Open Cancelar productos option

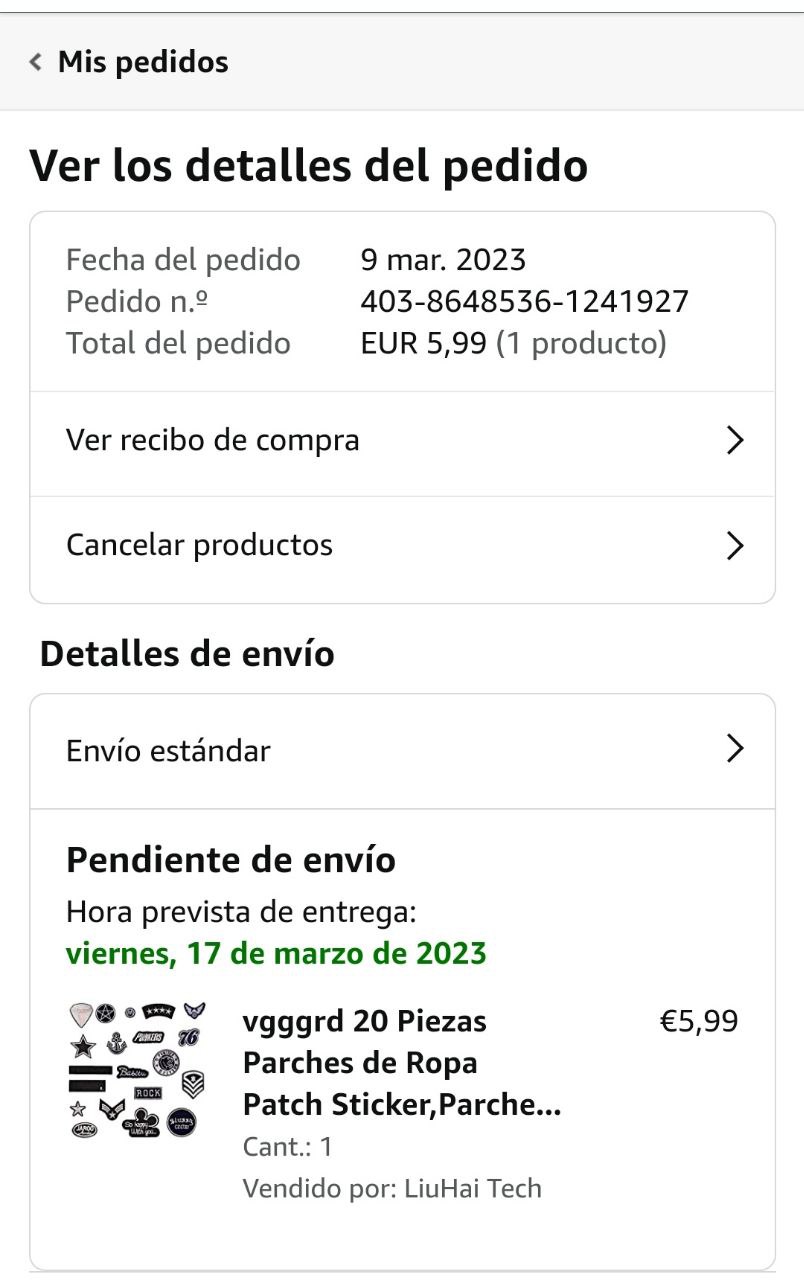pos(199,545)
